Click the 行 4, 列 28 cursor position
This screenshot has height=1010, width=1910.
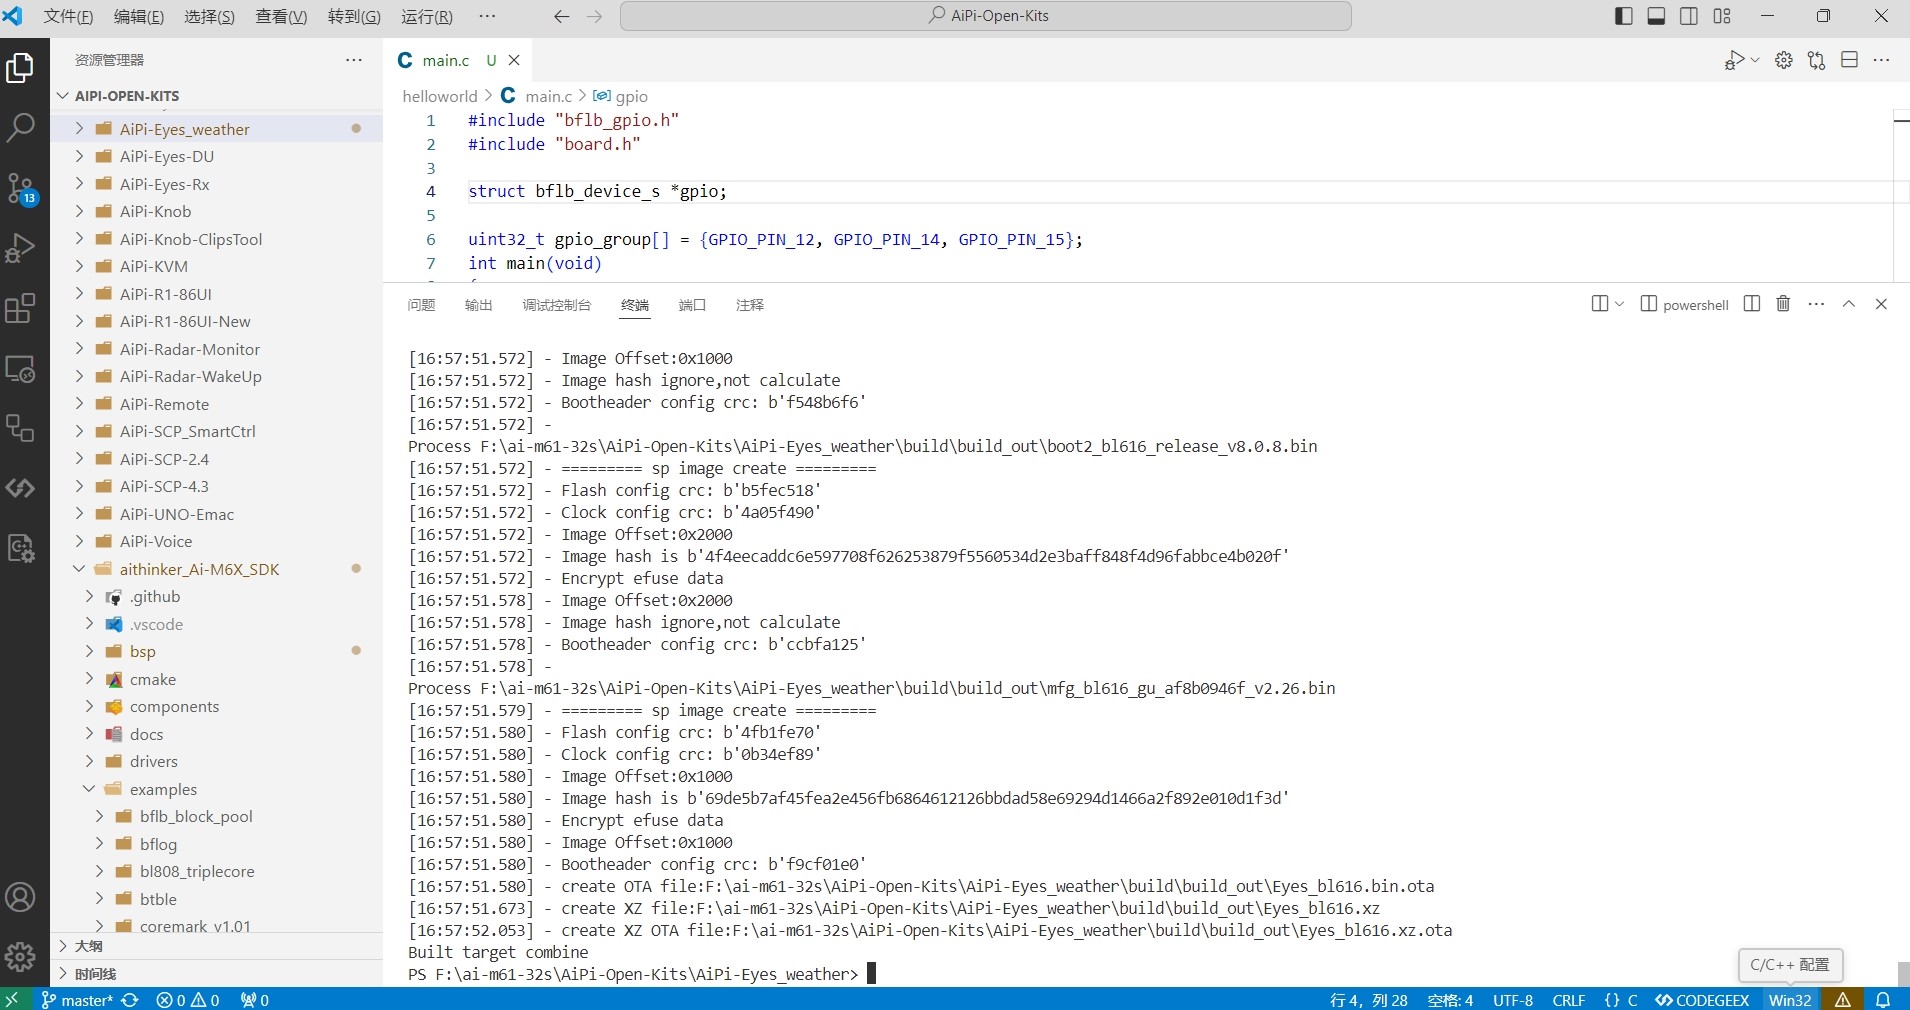pos(1368,1000)
